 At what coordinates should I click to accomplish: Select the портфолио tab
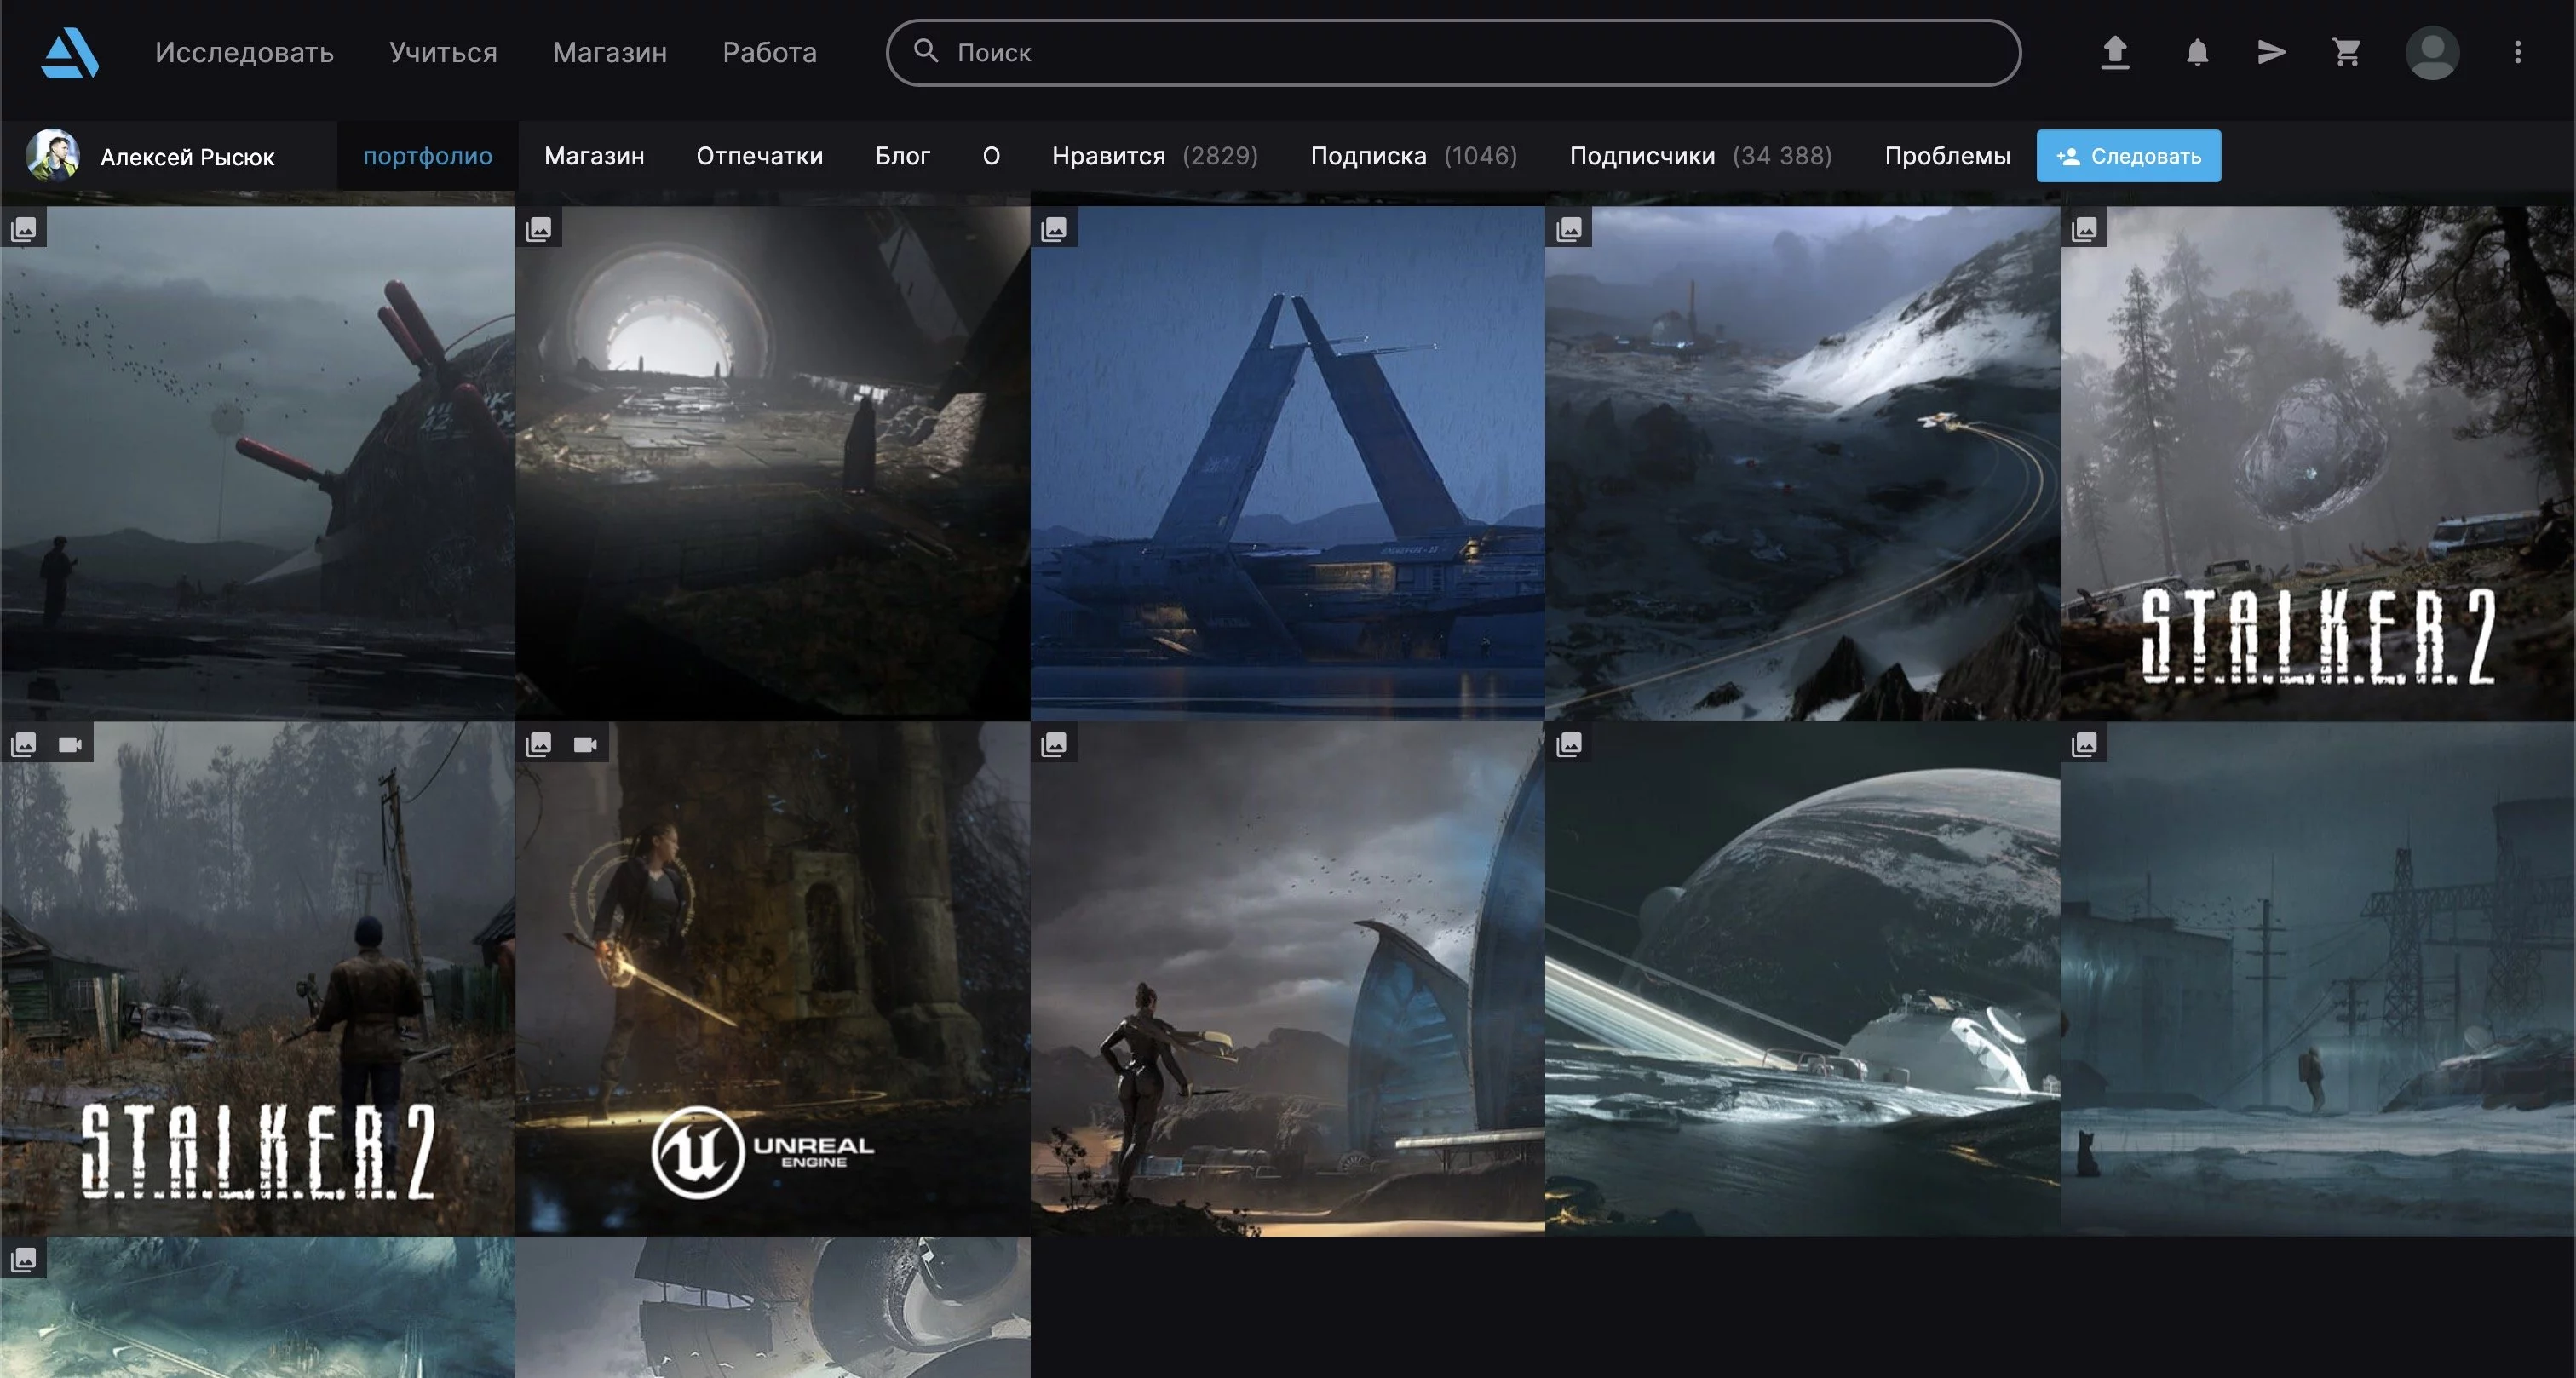[427, 156]
